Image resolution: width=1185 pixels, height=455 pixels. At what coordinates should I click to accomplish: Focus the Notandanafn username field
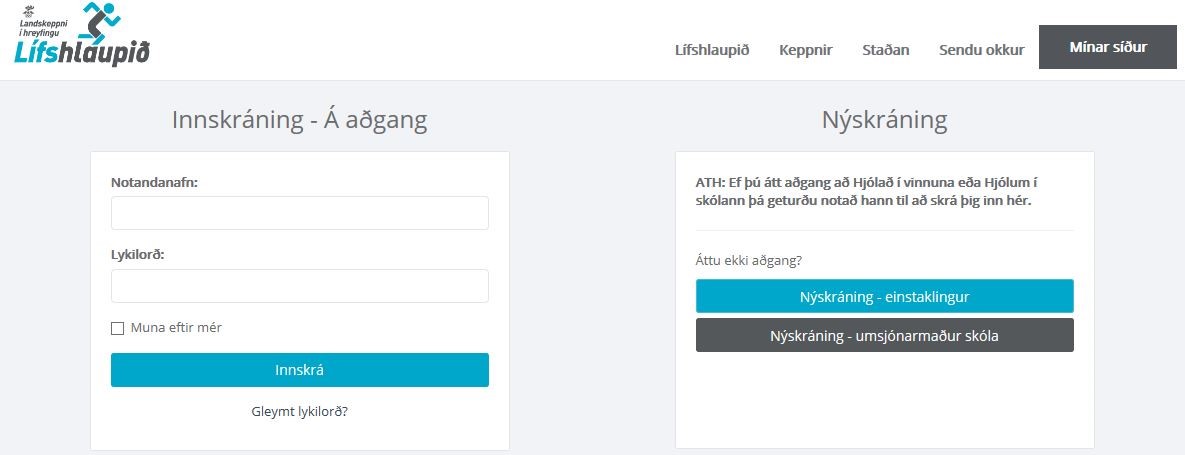pyautogui.click(x=299, y=213)
